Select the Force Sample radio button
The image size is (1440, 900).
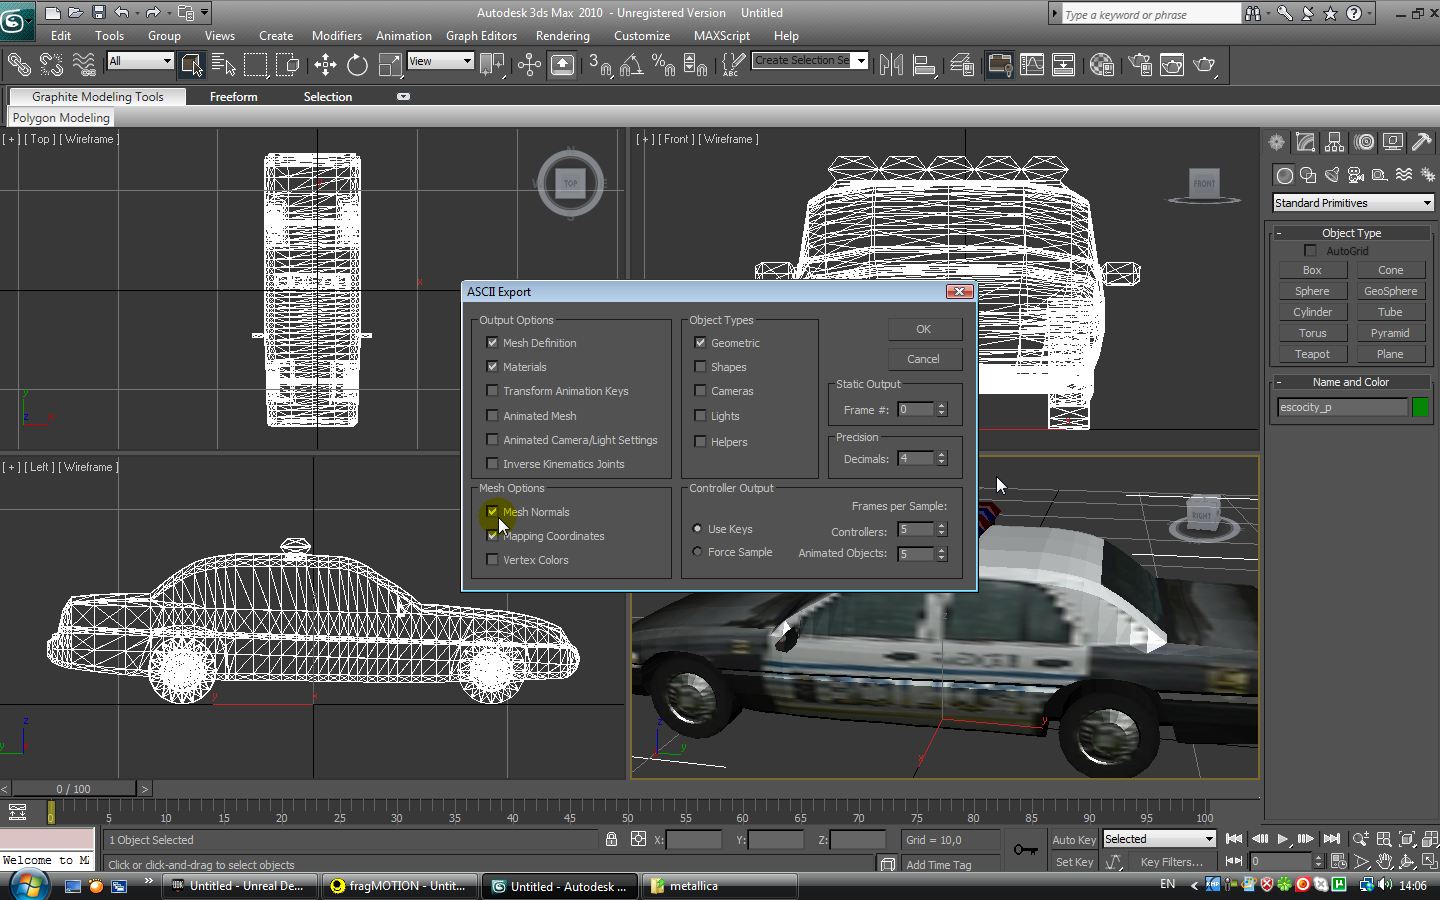(697, 552)
